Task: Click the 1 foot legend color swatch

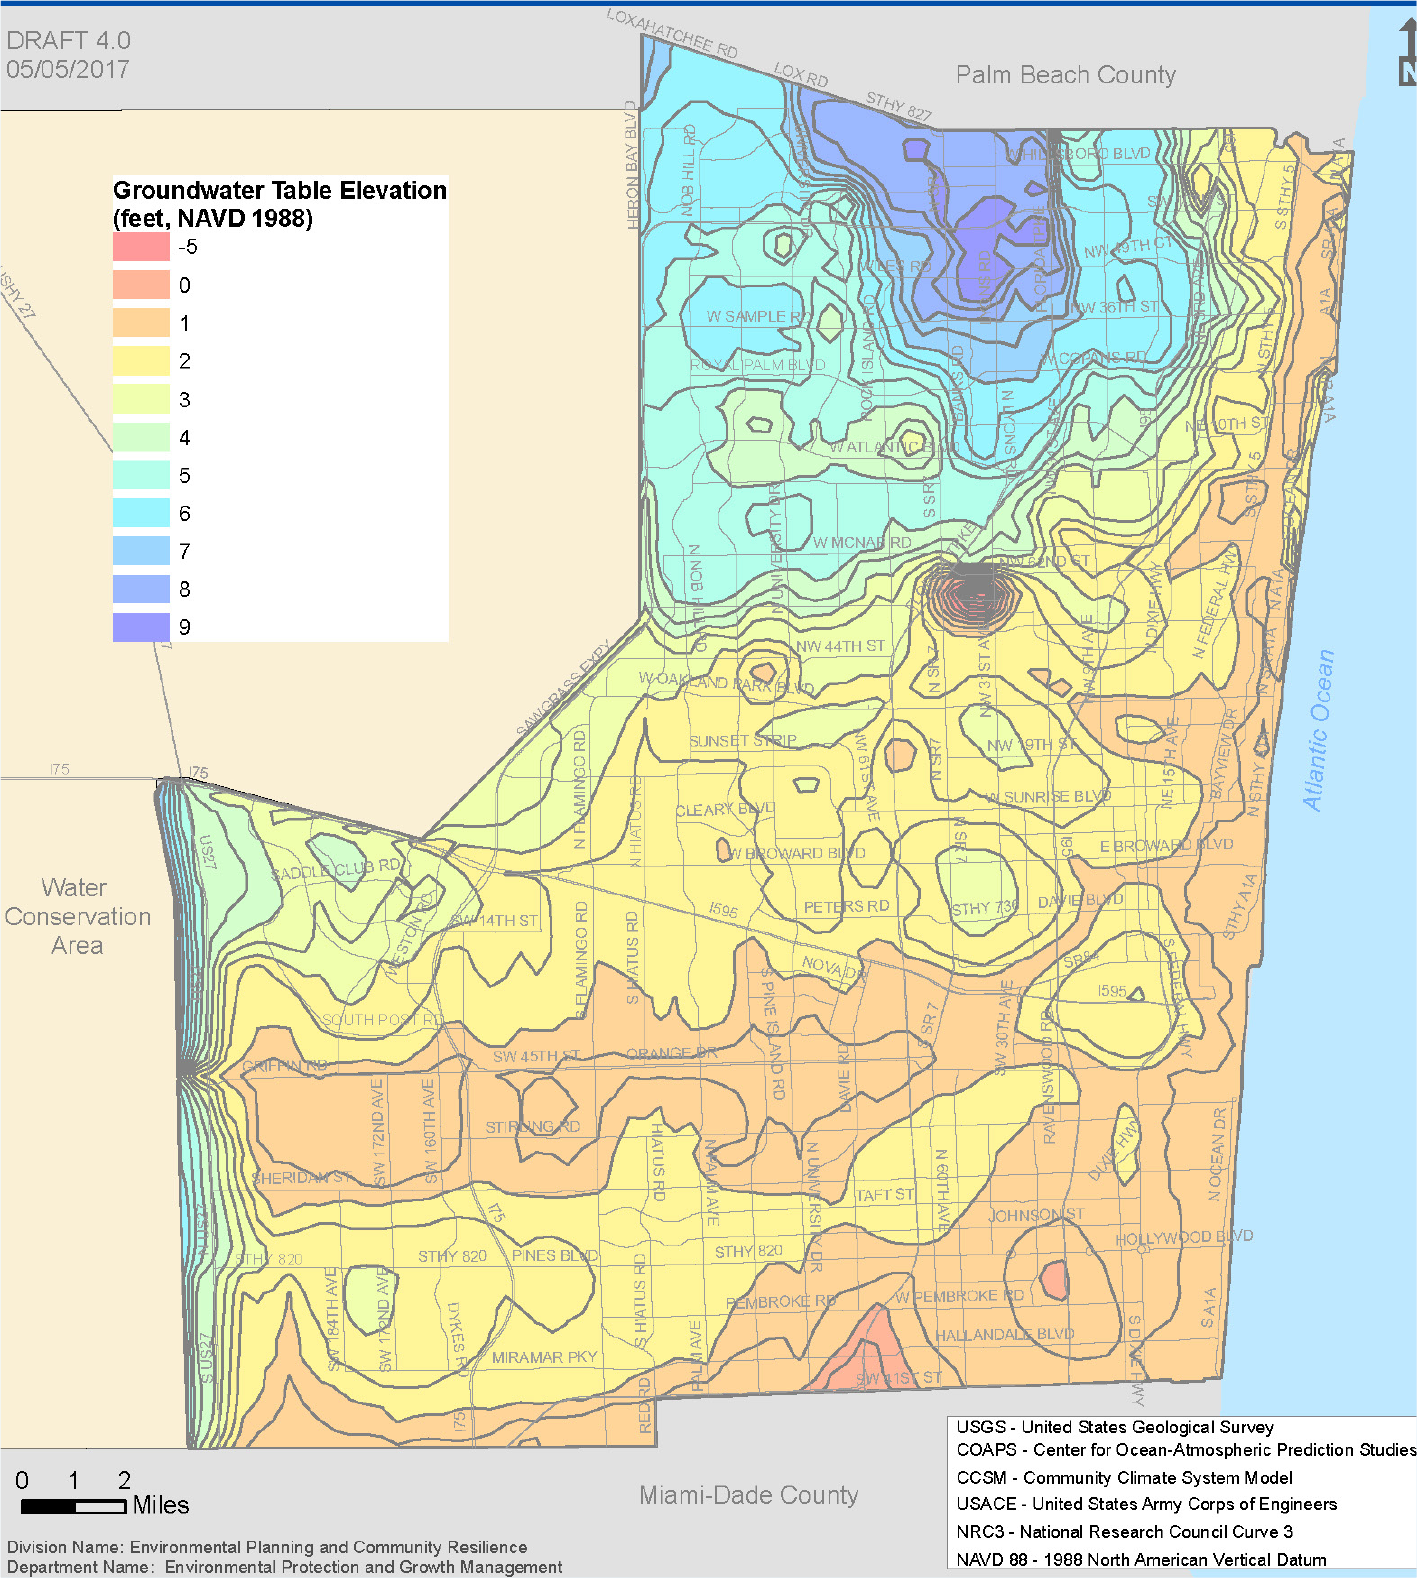Action: [141, 323]
